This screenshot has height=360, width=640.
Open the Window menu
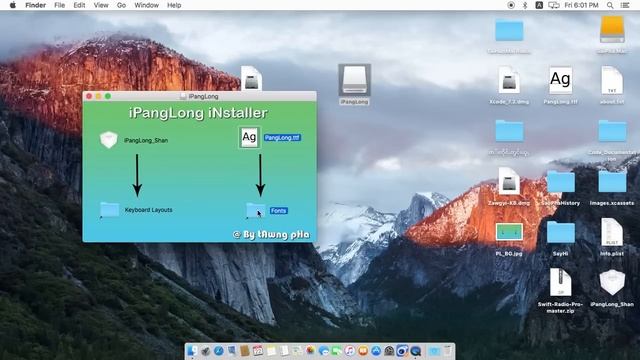click(147, 5)
